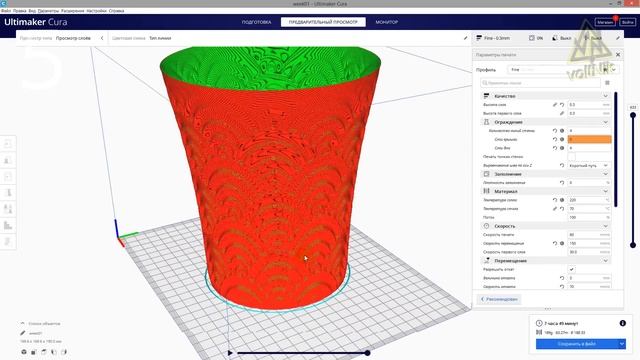The width and height of the screenshot is (640, 360).
Task: Click function icon on wall line count row
Action: point(562,131)
